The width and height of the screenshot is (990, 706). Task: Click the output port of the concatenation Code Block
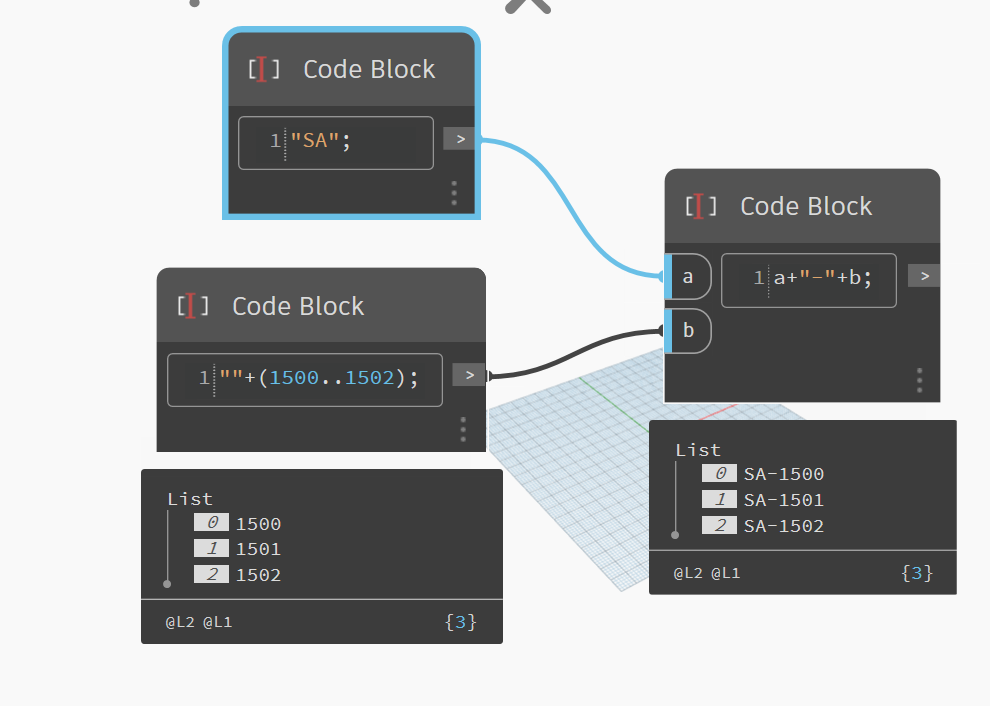(923, 275)
